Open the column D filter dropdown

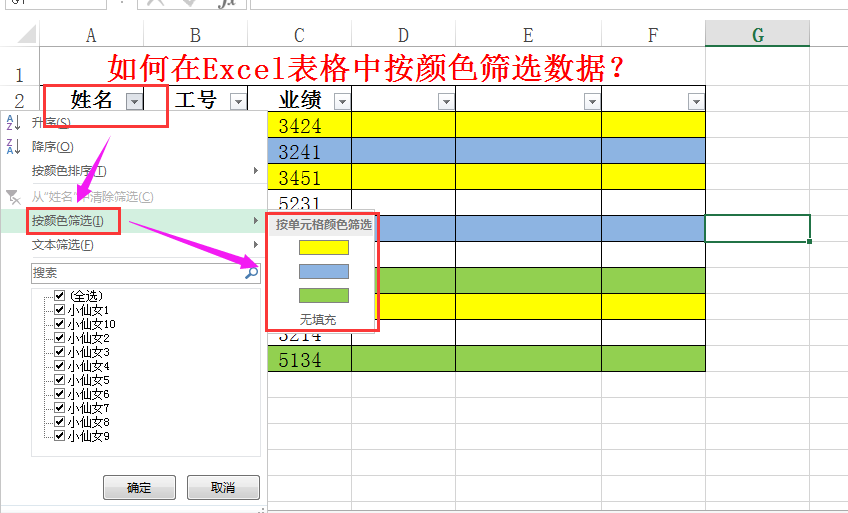pyautogui.click(x=446, y=101)
